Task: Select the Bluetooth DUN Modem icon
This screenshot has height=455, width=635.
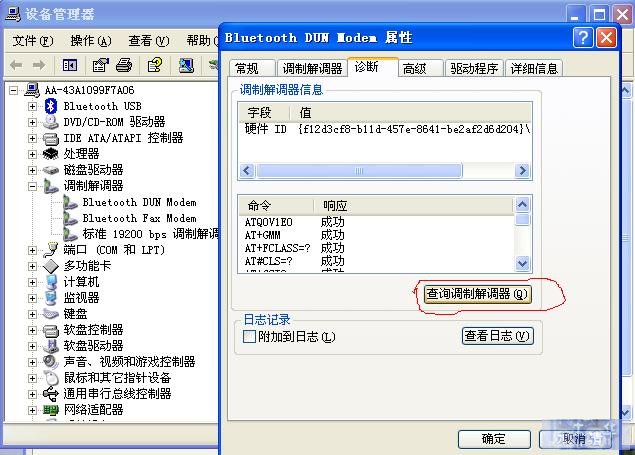Action: (x=70, y=202)
